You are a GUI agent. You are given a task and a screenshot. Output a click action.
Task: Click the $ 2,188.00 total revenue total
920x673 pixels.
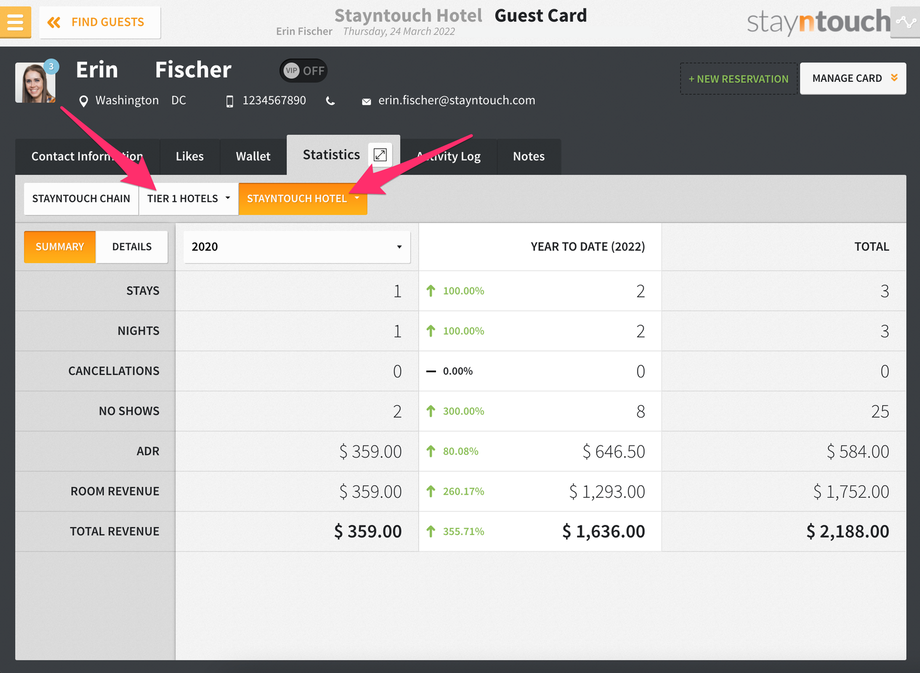click(x=848, y=532)
